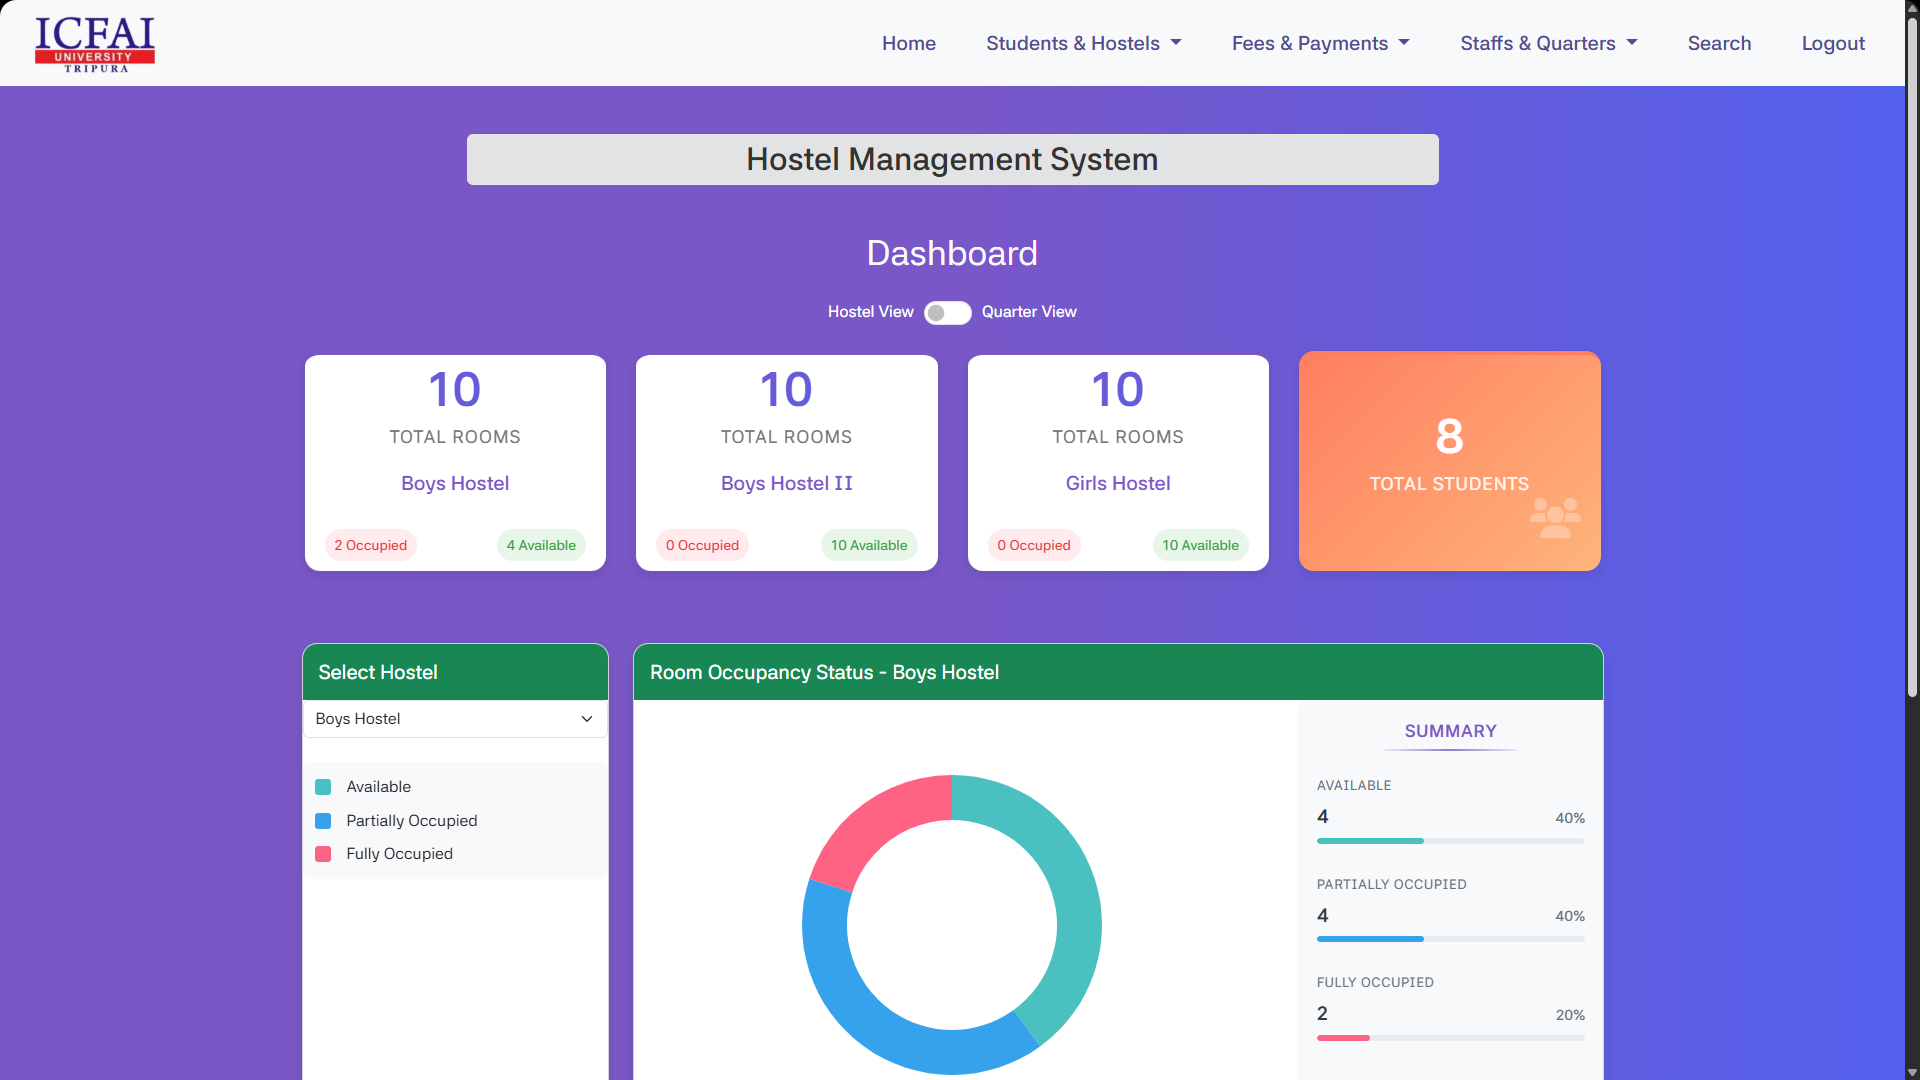The image size is (1920, 1080).
Task: Click the Fully Occupied pink legend square
Action: coord(323,854)
